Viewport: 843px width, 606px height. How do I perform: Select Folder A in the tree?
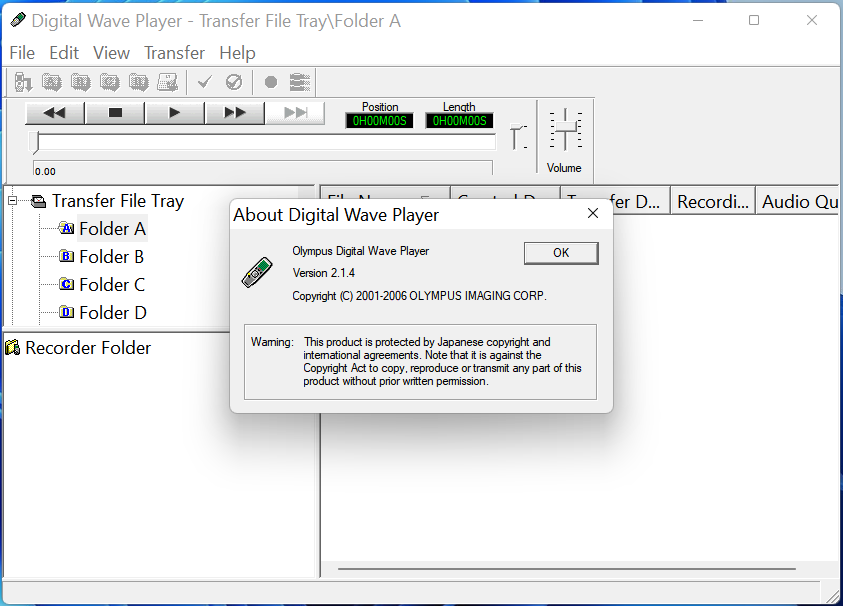click(x=112, y=229)
